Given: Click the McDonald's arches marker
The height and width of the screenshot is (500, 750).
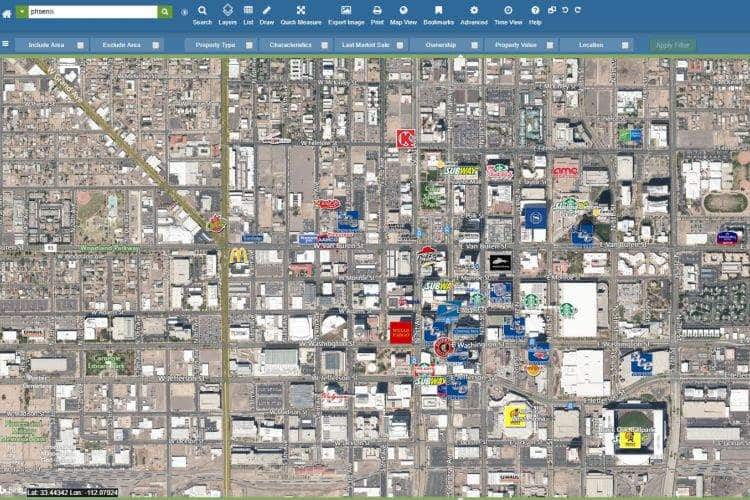Looking at the screenshot, I should 239,256.
